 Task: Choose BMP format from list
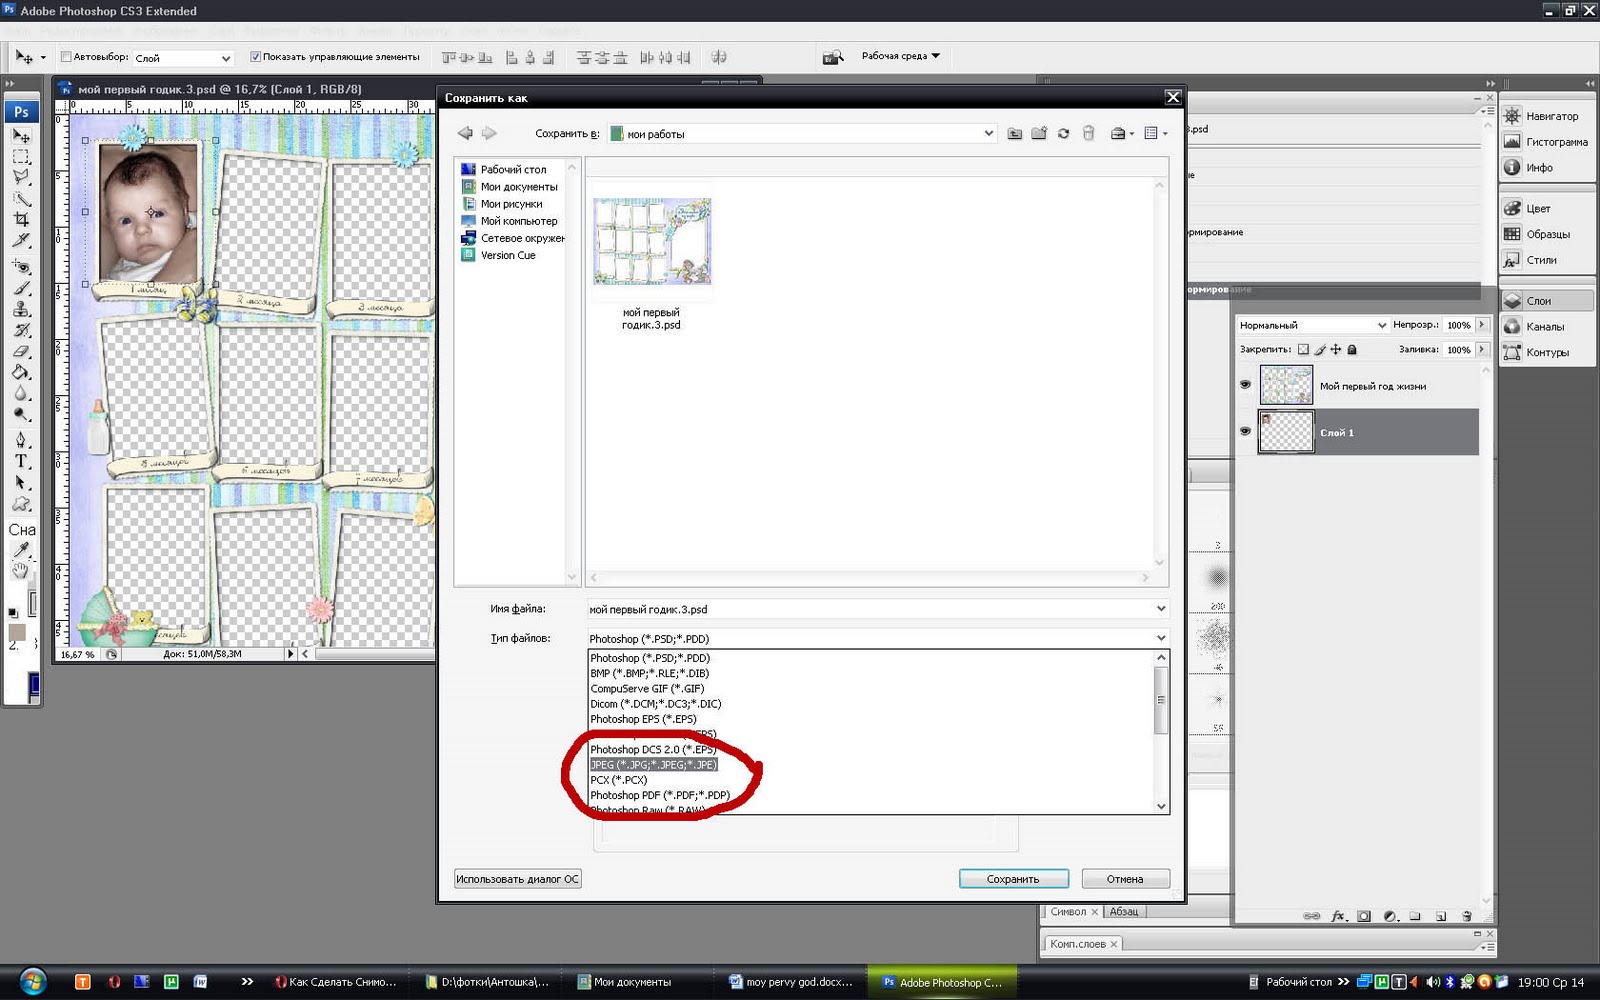tap(649, 673)
